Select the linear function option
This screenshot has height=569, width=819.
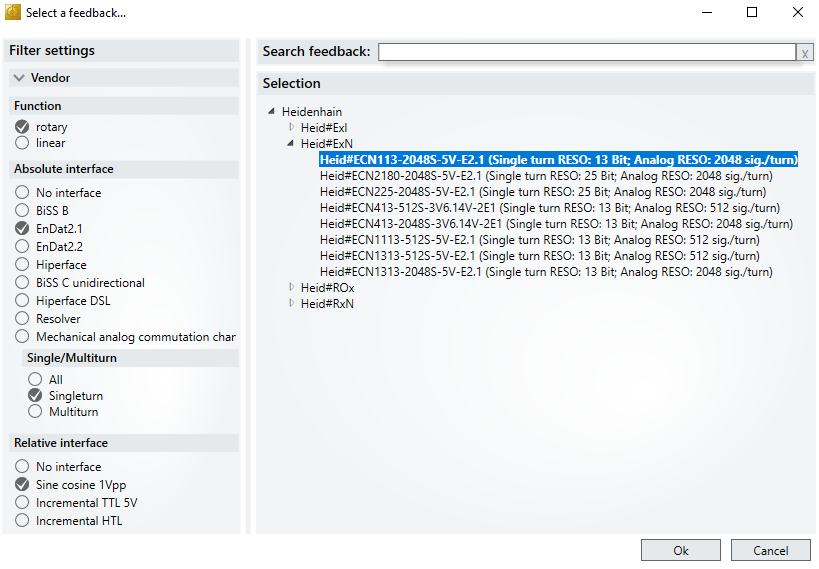(22, 143)
